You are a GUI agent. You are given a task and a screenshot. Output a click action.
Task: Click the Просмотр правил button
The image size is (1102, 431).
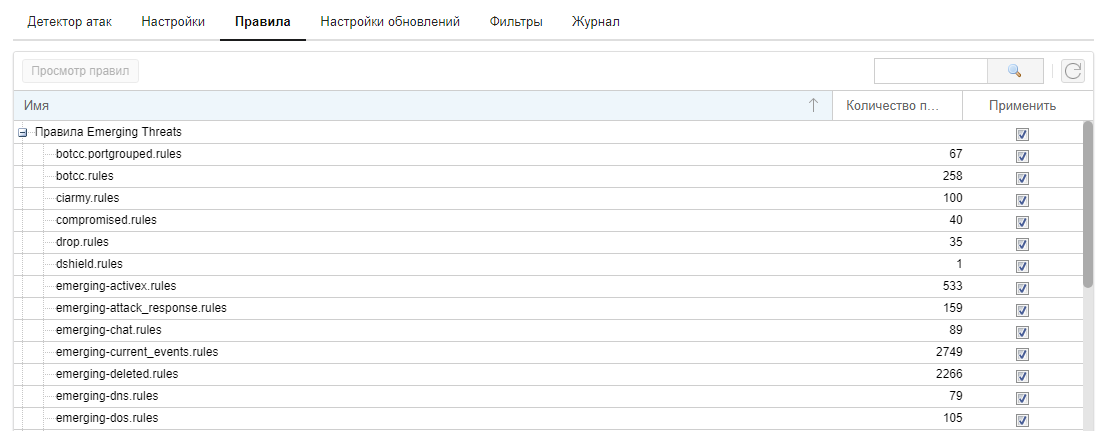pyautogui.click(x=80, y=71)
